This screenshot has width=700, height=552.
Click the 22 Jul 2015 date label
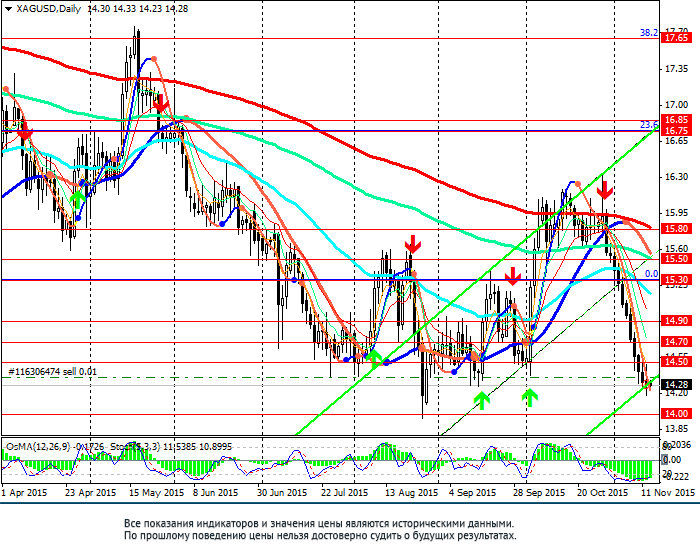pos(344,493)
